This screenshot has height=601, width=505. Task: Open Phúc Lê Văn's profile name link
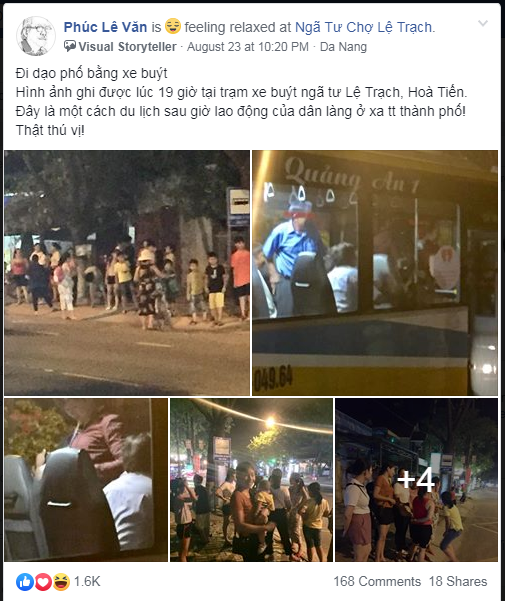[105, 27]
